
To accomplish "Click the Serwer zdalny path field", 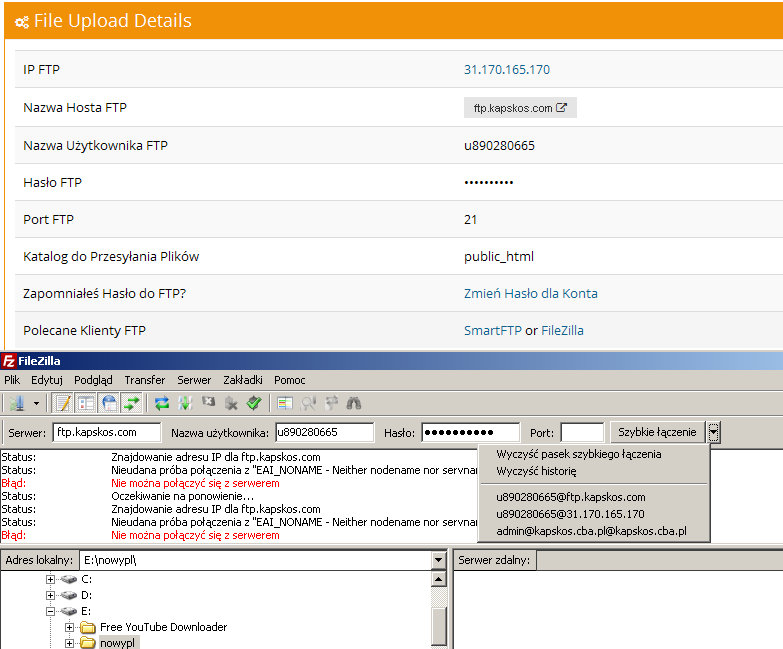I will tap(659, 560).
